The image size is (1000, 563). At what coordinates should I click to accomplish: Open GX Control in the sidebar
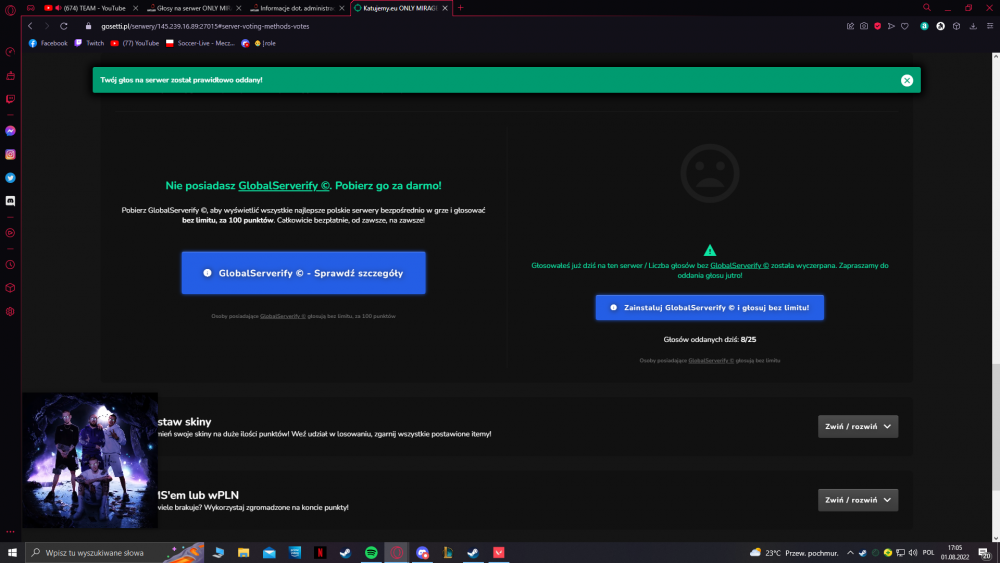click(10, 52)
